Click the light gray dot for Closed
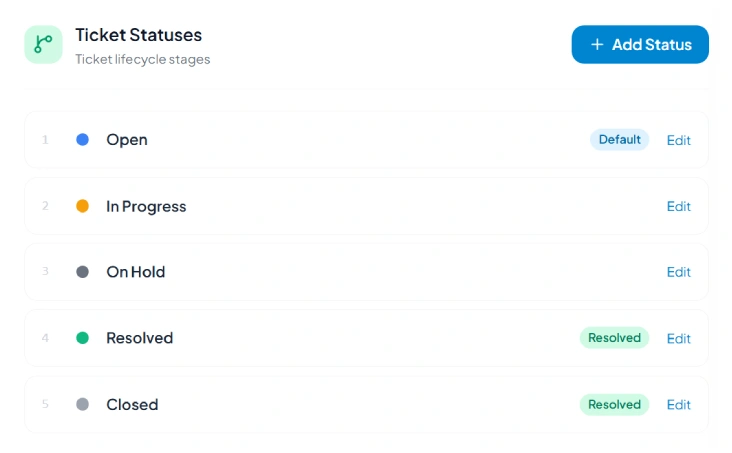Screen dimensions: 732x453 click(x=83, y=404)
